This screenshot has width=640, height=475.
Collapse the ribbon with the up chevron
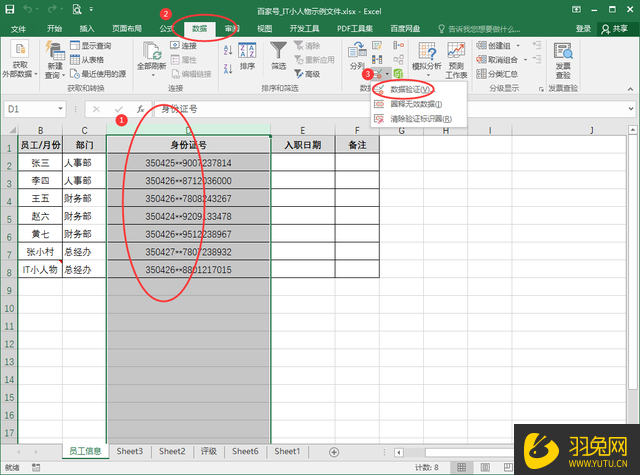(x=630, y=89)
